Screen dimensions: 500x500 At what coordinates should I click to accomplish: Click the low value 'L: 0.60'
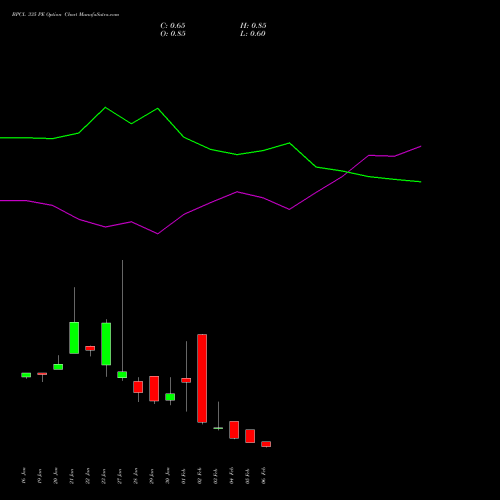click(253, 34)
